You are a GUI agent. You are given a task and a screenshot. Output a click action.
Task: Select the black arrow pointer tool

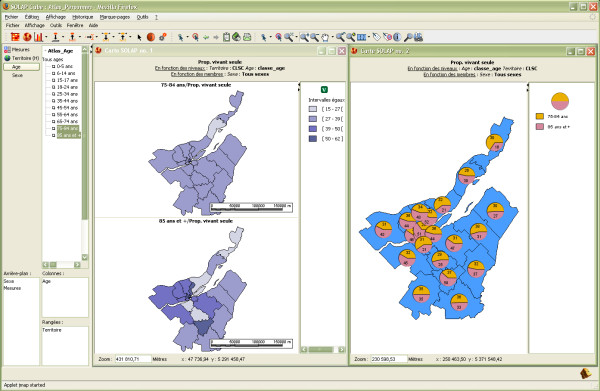coord(139,37)
